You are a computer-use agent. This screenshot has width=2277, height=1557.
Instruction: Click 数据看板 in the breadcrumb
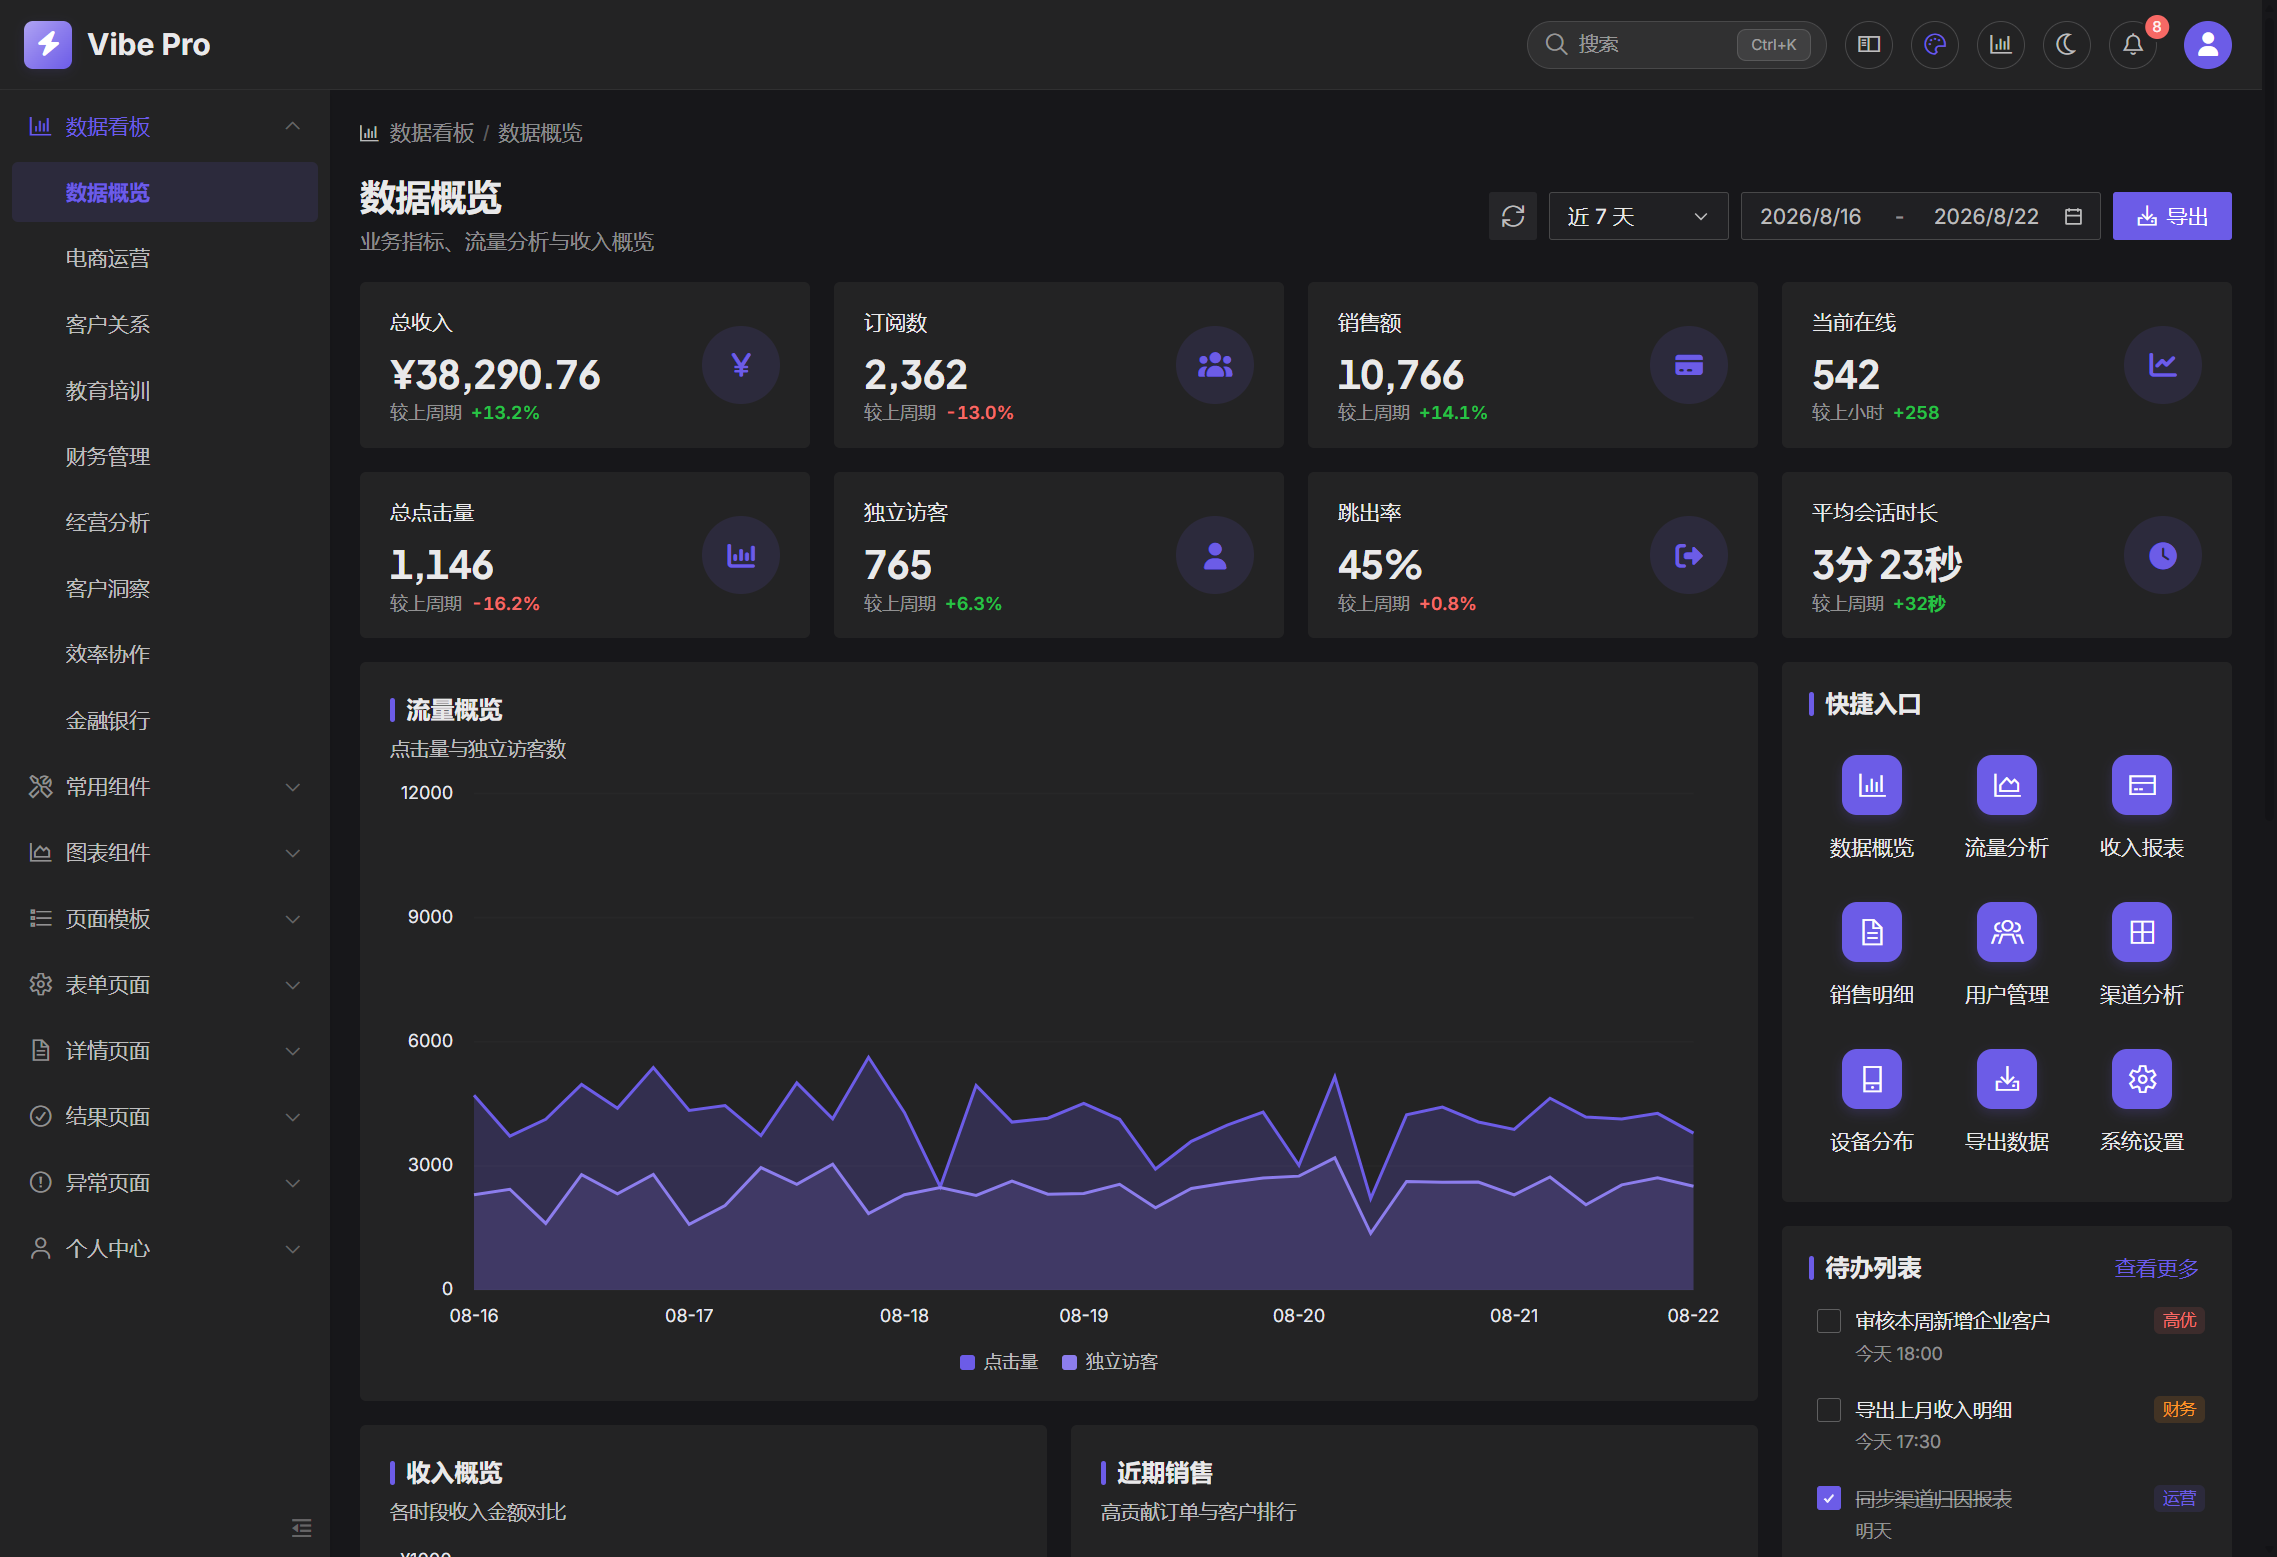pyautogui.click(x=431, y=133)
